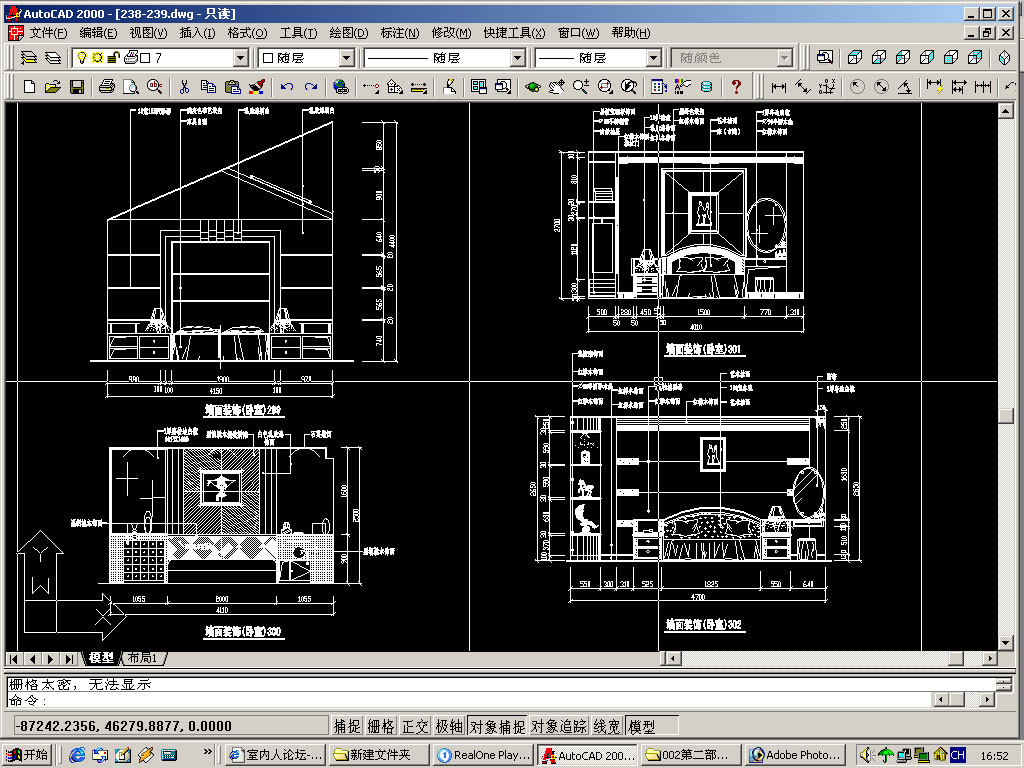
Task: Start 3D Orbit tool
Action: click(533, 86)
